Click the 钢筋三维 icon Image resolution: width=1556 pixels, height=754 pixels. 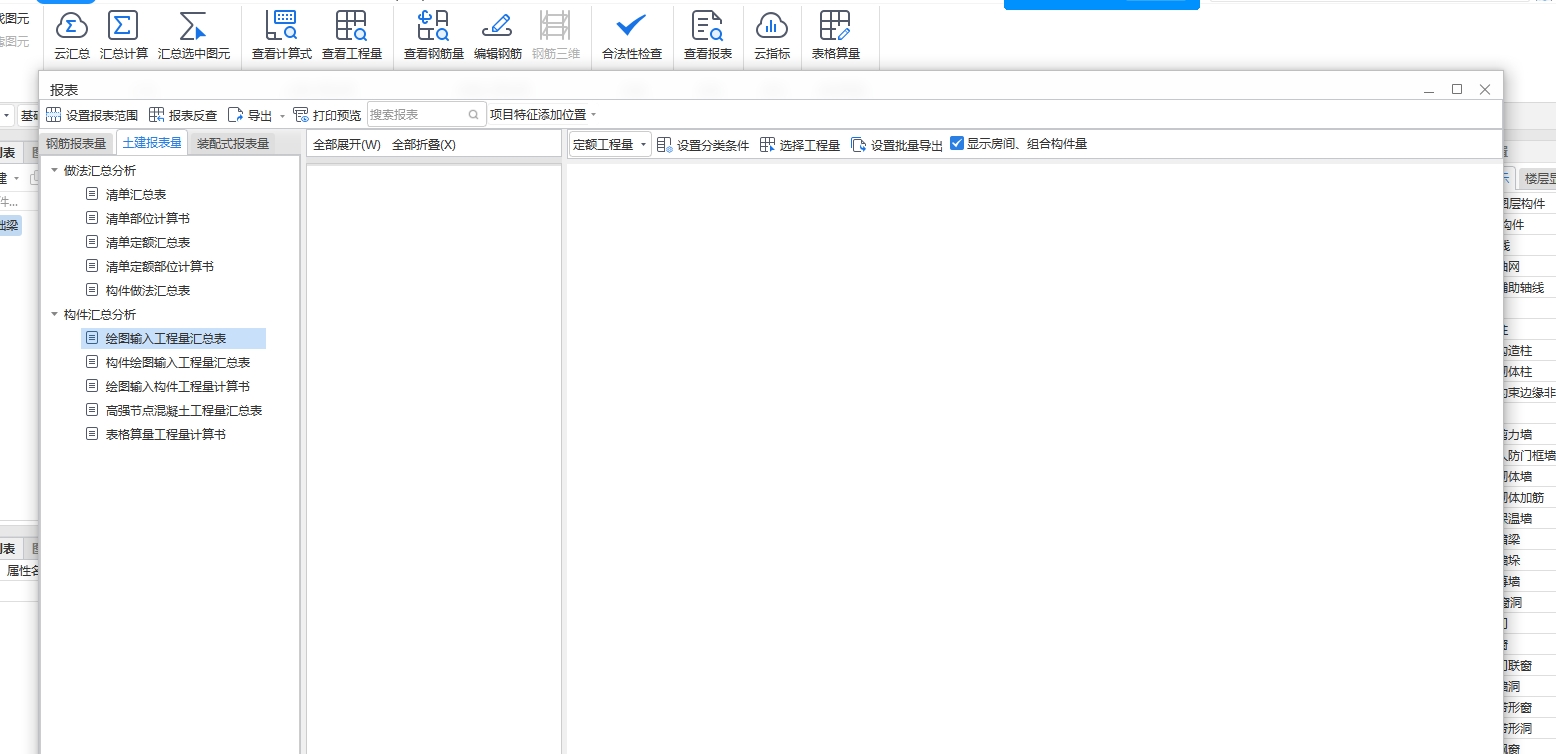point(556,25)
